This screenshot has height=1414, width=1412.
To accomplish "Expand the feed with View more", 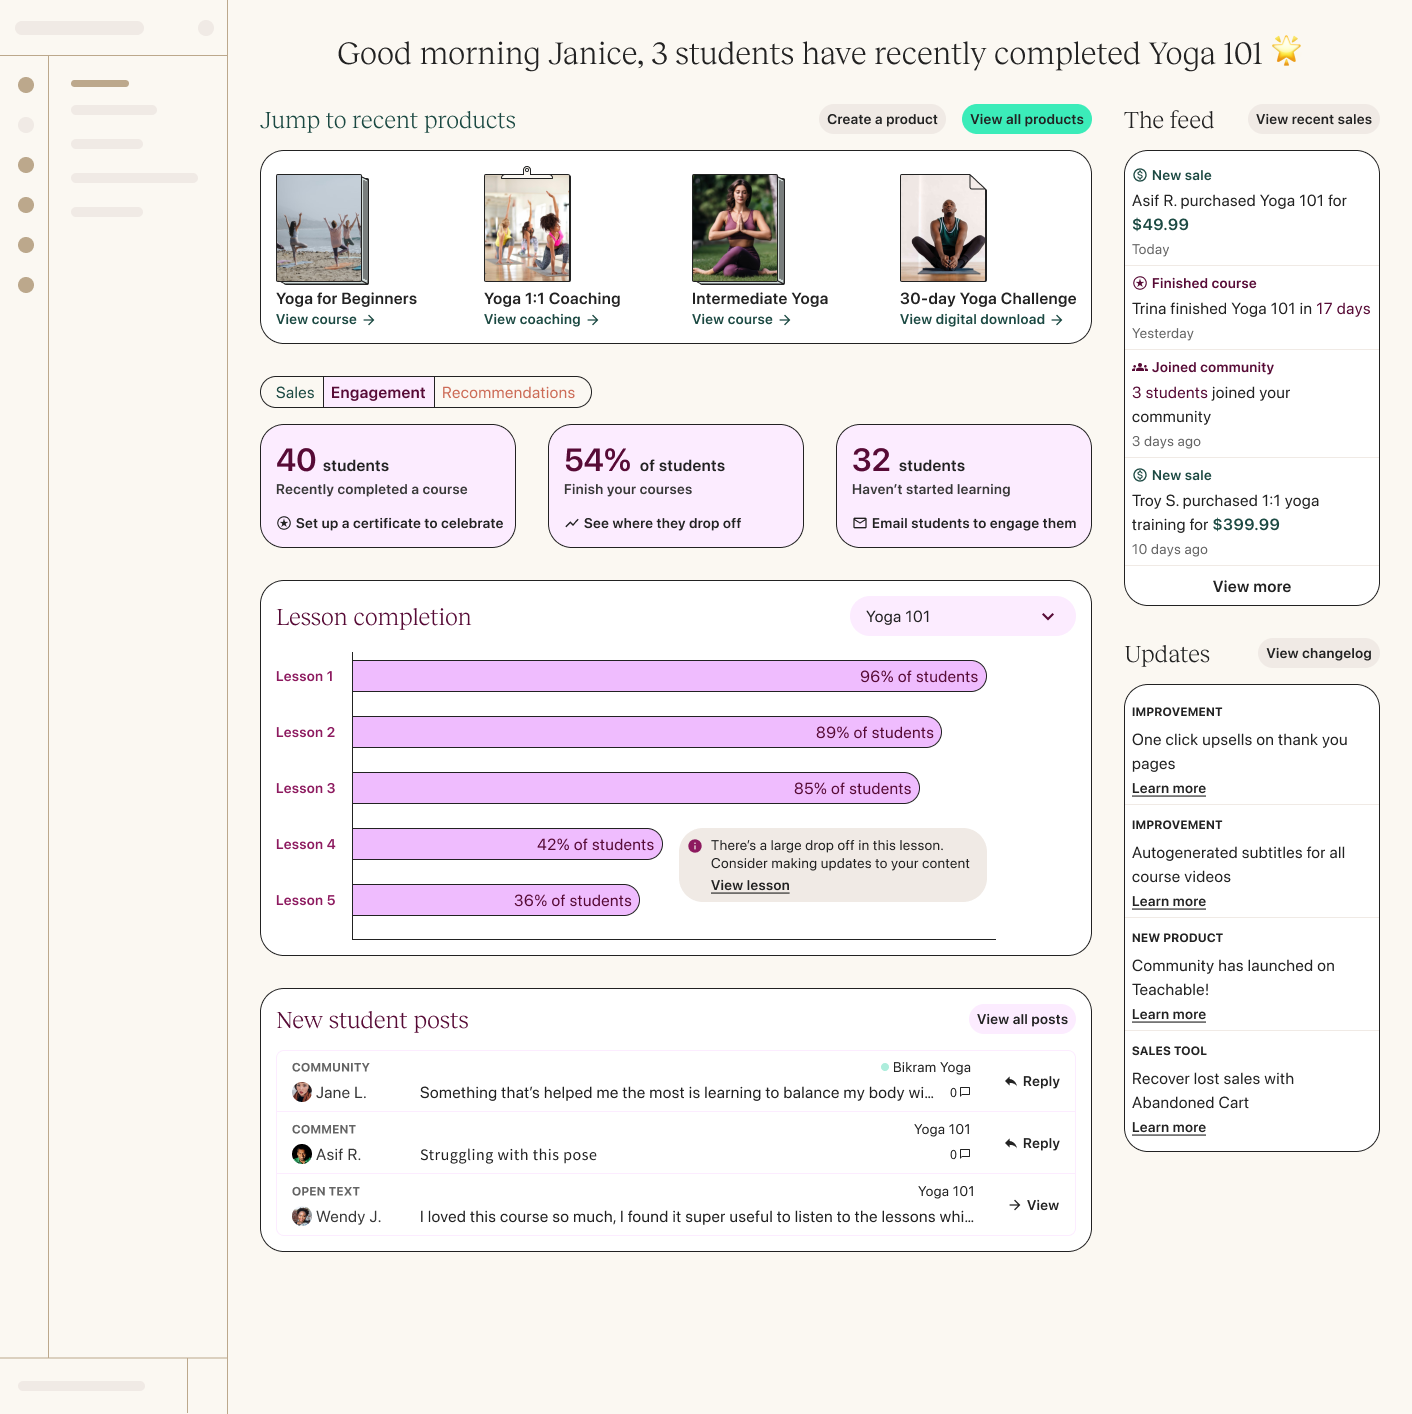I will (1252, 586).
